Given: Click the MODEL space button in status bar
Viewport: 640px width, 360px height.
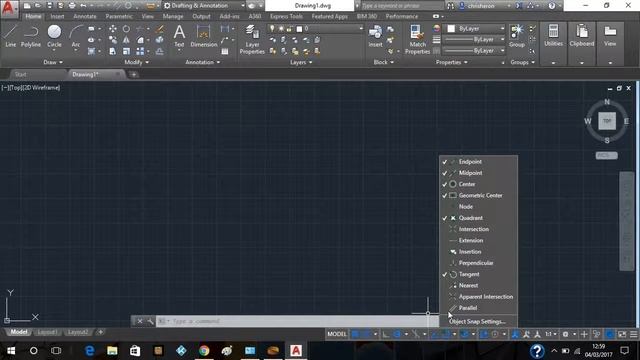Looking at the screenshot, I should click(x=337, y=334).
